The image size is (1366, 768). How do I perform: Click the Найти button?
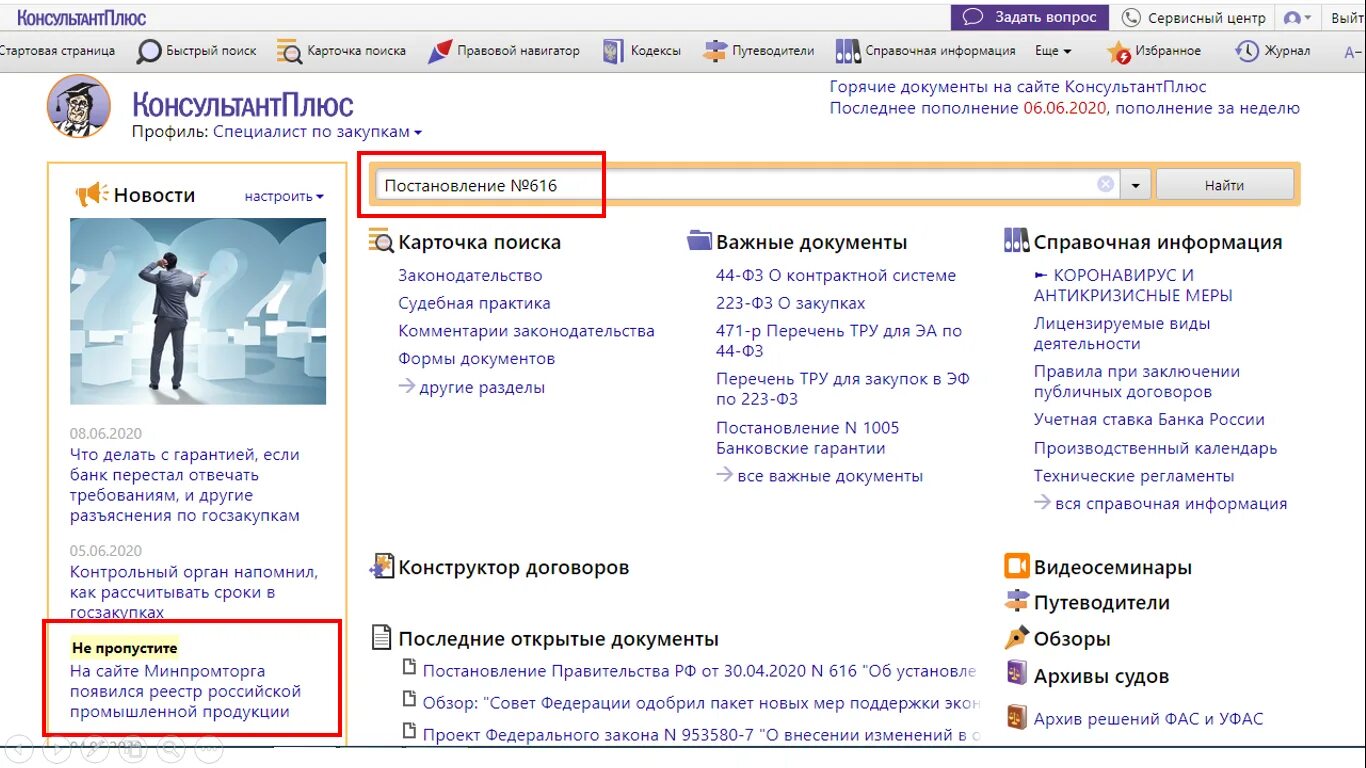1224,185
